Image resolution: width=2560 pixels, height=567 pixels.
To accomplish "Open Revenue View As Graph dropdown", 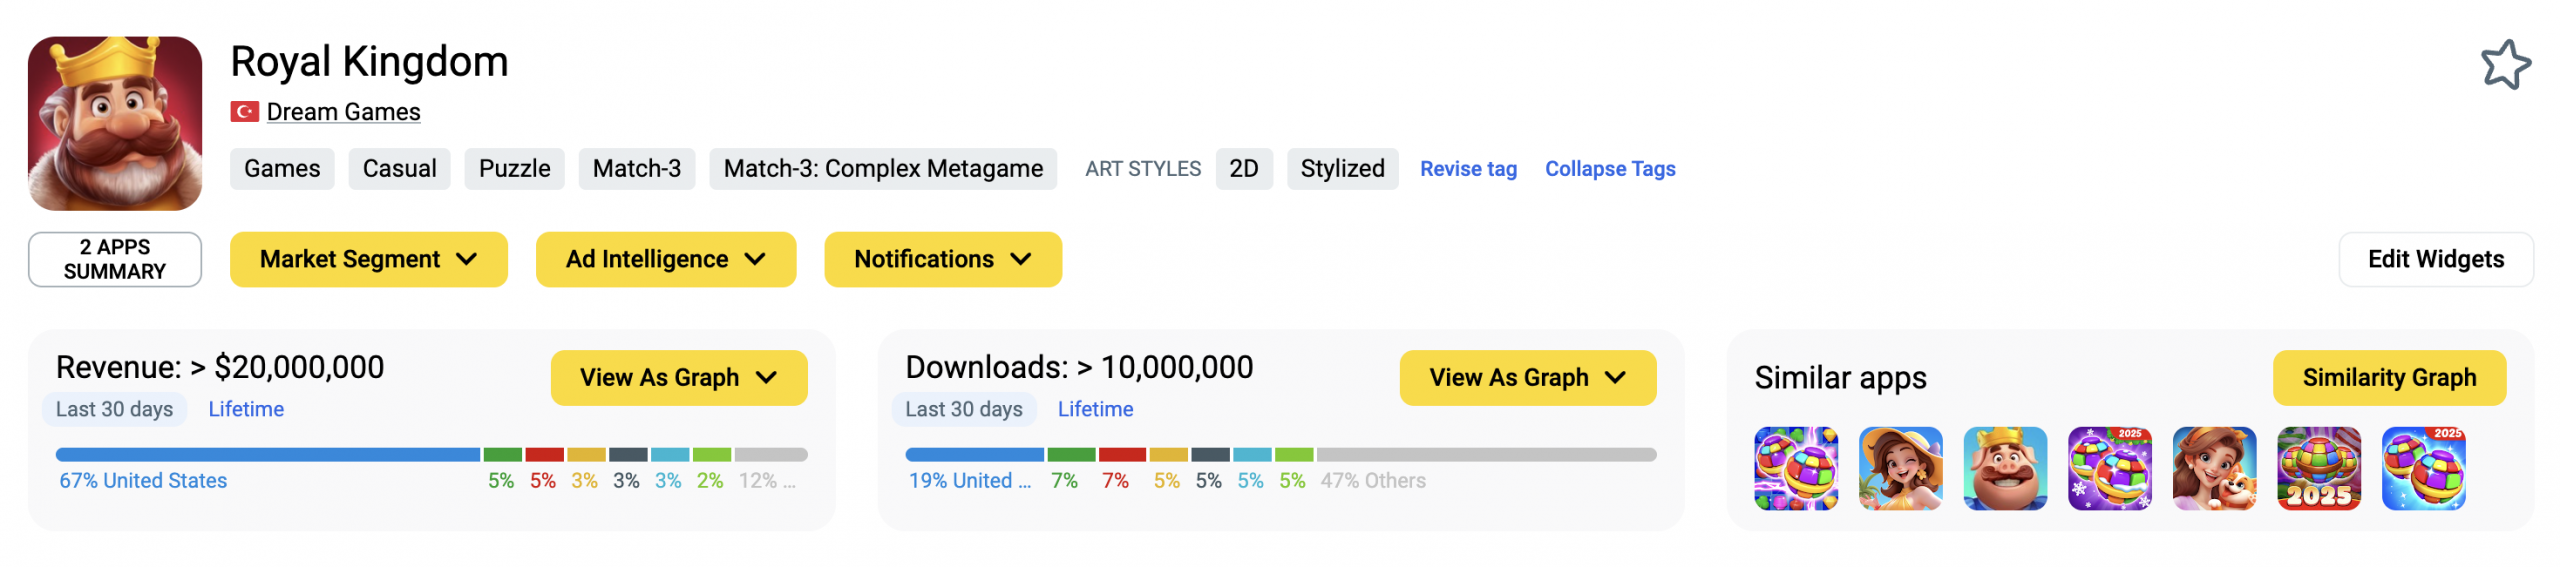I will click(679, 378).
